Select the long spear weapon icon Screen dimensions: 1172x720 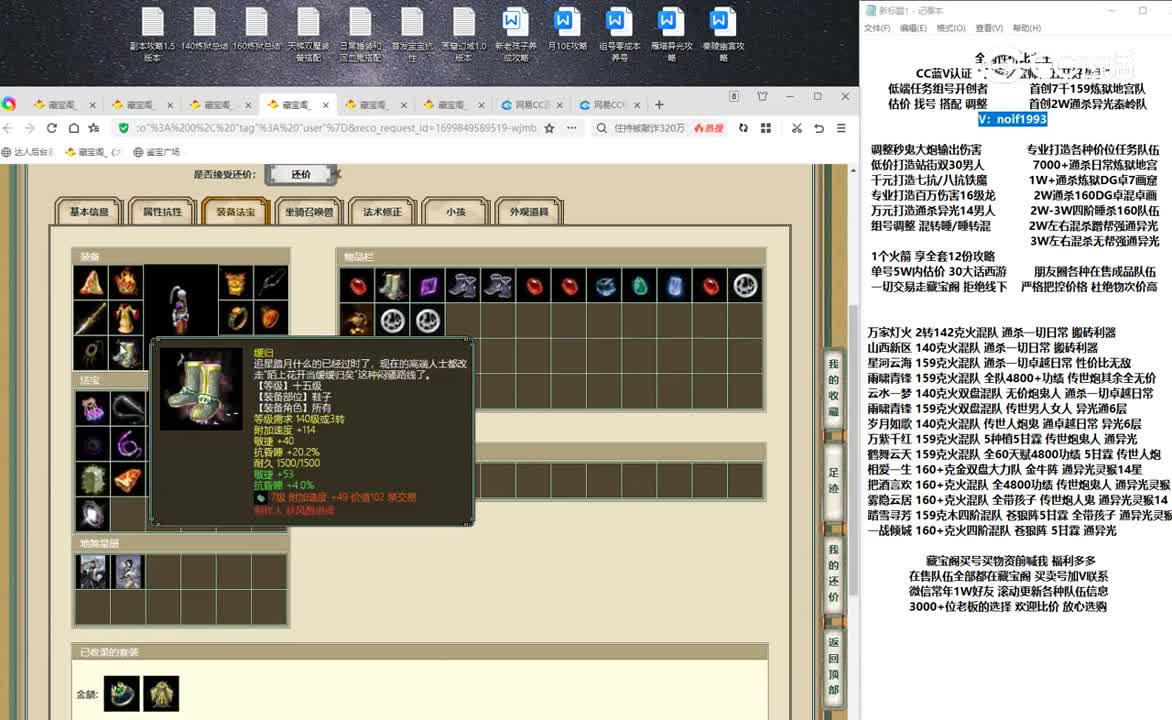click(91, 318)
